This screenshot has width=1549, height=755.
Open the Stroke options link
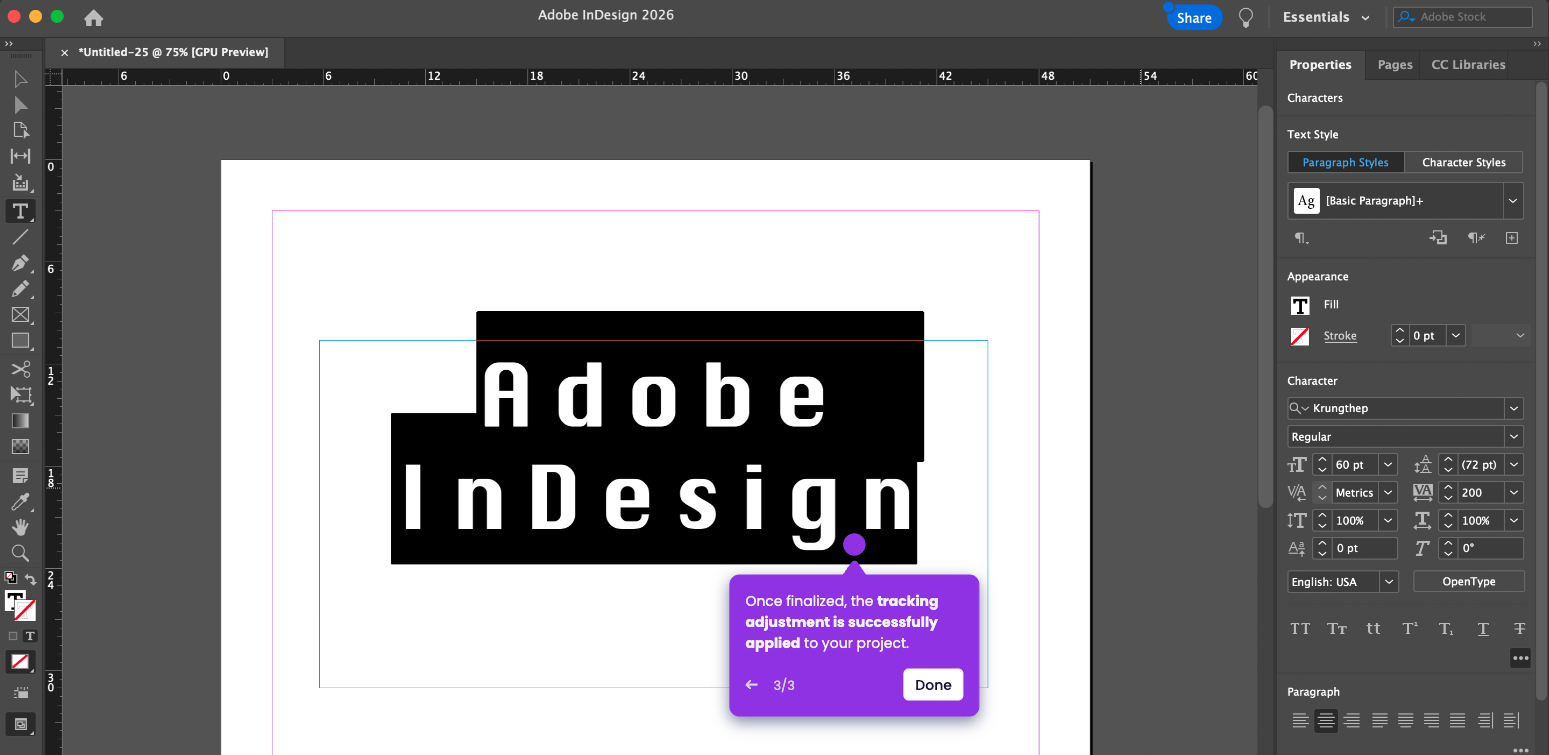point(1340,336)
